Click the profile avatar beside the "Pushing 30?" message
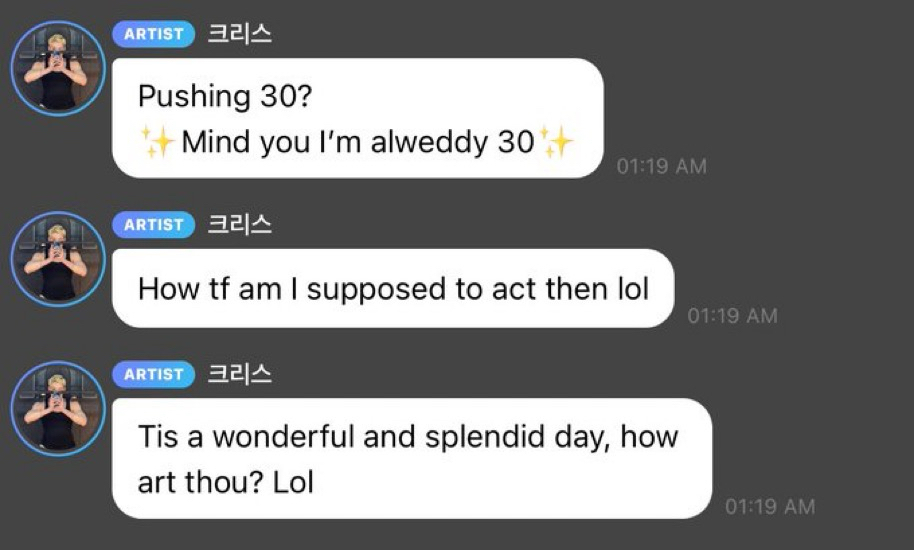The width and height of the screenshot is (914, 550). (x=58, y=68)
